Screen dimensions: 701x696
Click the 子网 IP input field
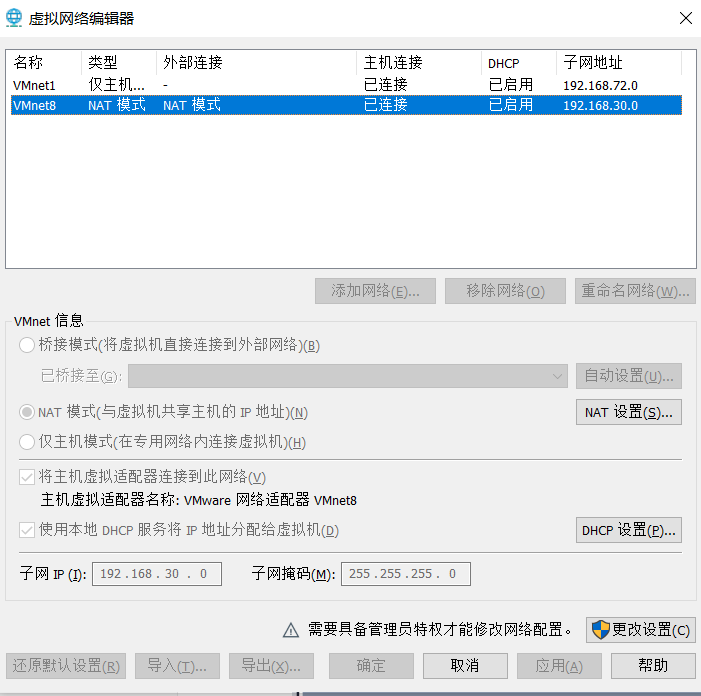coord(157,574)
